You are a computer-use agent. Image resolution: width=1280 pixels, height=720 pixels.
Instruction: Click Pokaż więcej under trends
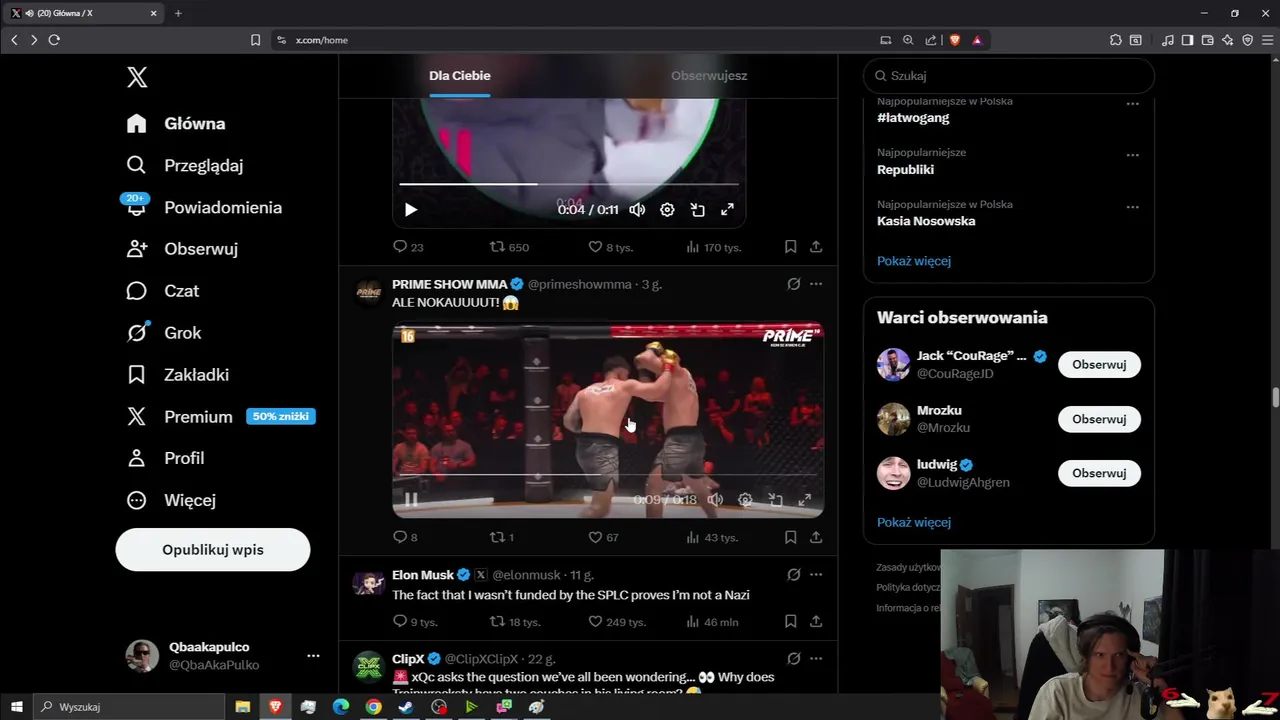[x=914, y=261]
